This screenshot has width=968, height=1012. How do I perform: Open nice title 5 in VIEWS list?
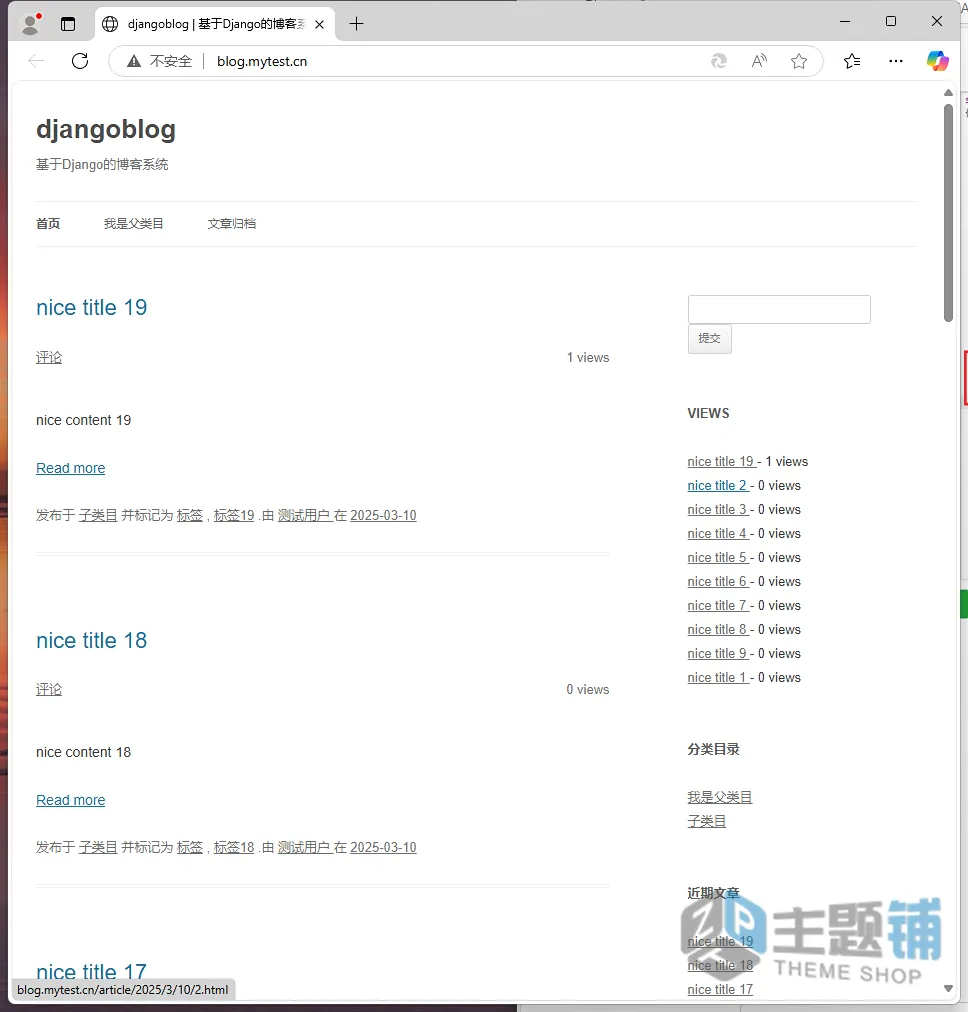[x=717, y=557]
